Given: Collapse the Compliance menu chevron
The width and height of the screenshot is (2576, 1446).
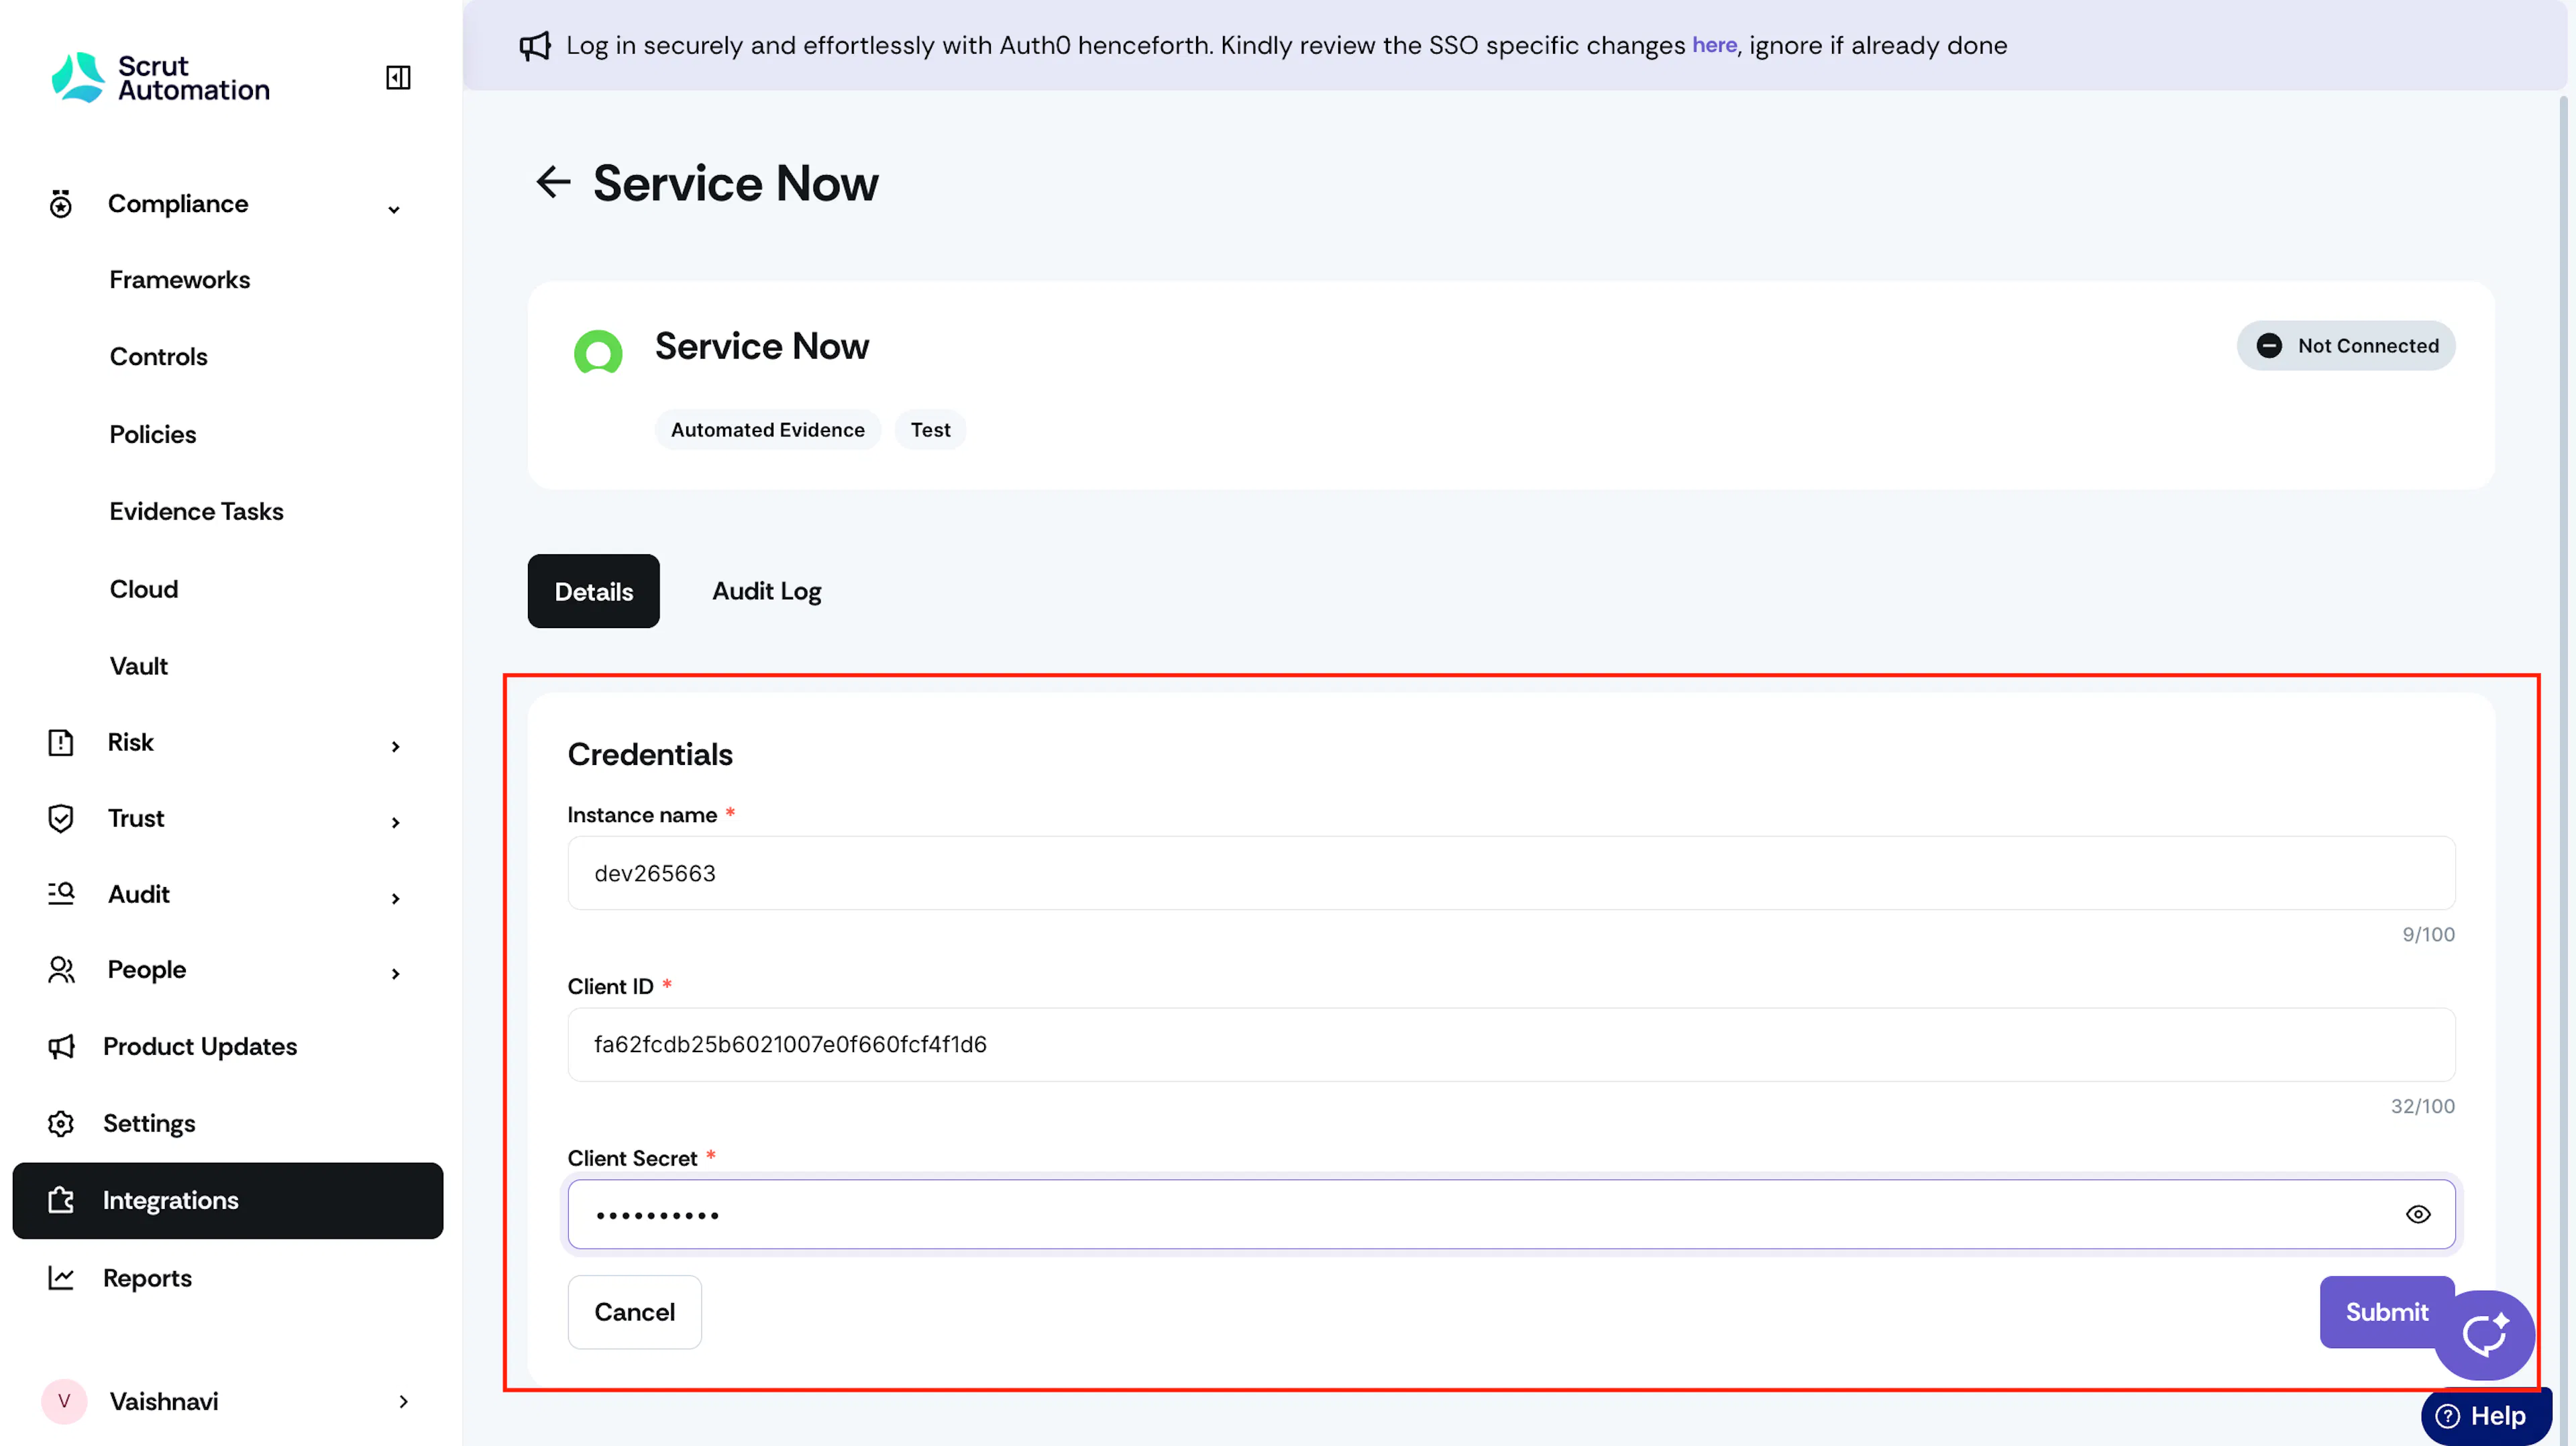Looking at the screenshot, I should click(394, 209).
